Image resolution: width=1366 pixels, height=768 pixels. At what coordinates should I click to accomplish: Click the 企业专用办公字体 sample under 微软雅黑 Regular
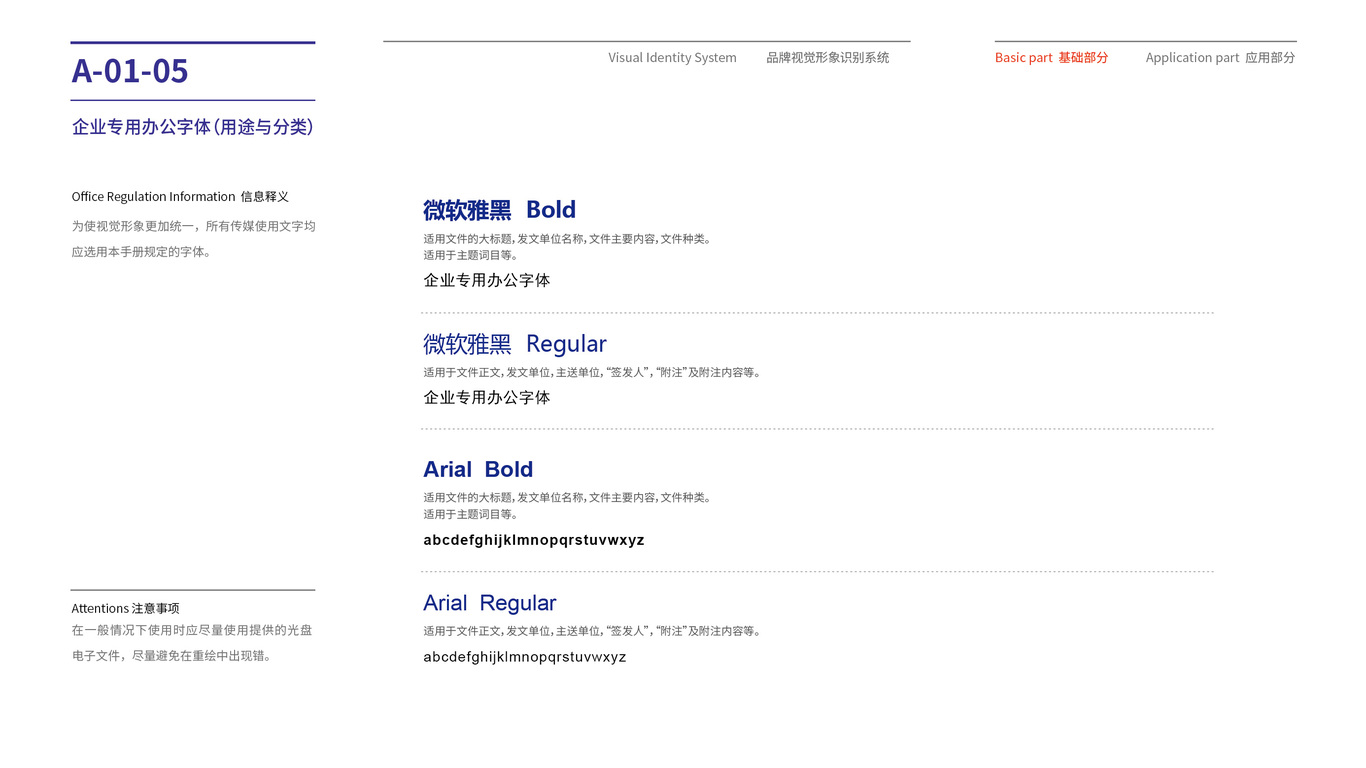click(x=487, y=398)
